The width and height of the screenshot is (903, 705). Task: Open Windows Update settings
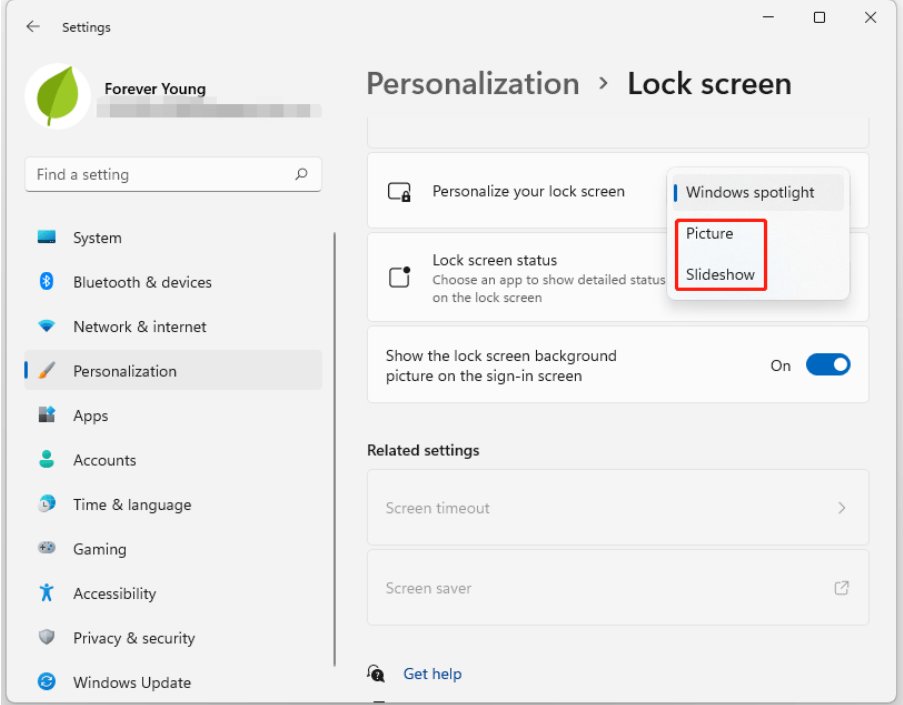pos(129,682)
